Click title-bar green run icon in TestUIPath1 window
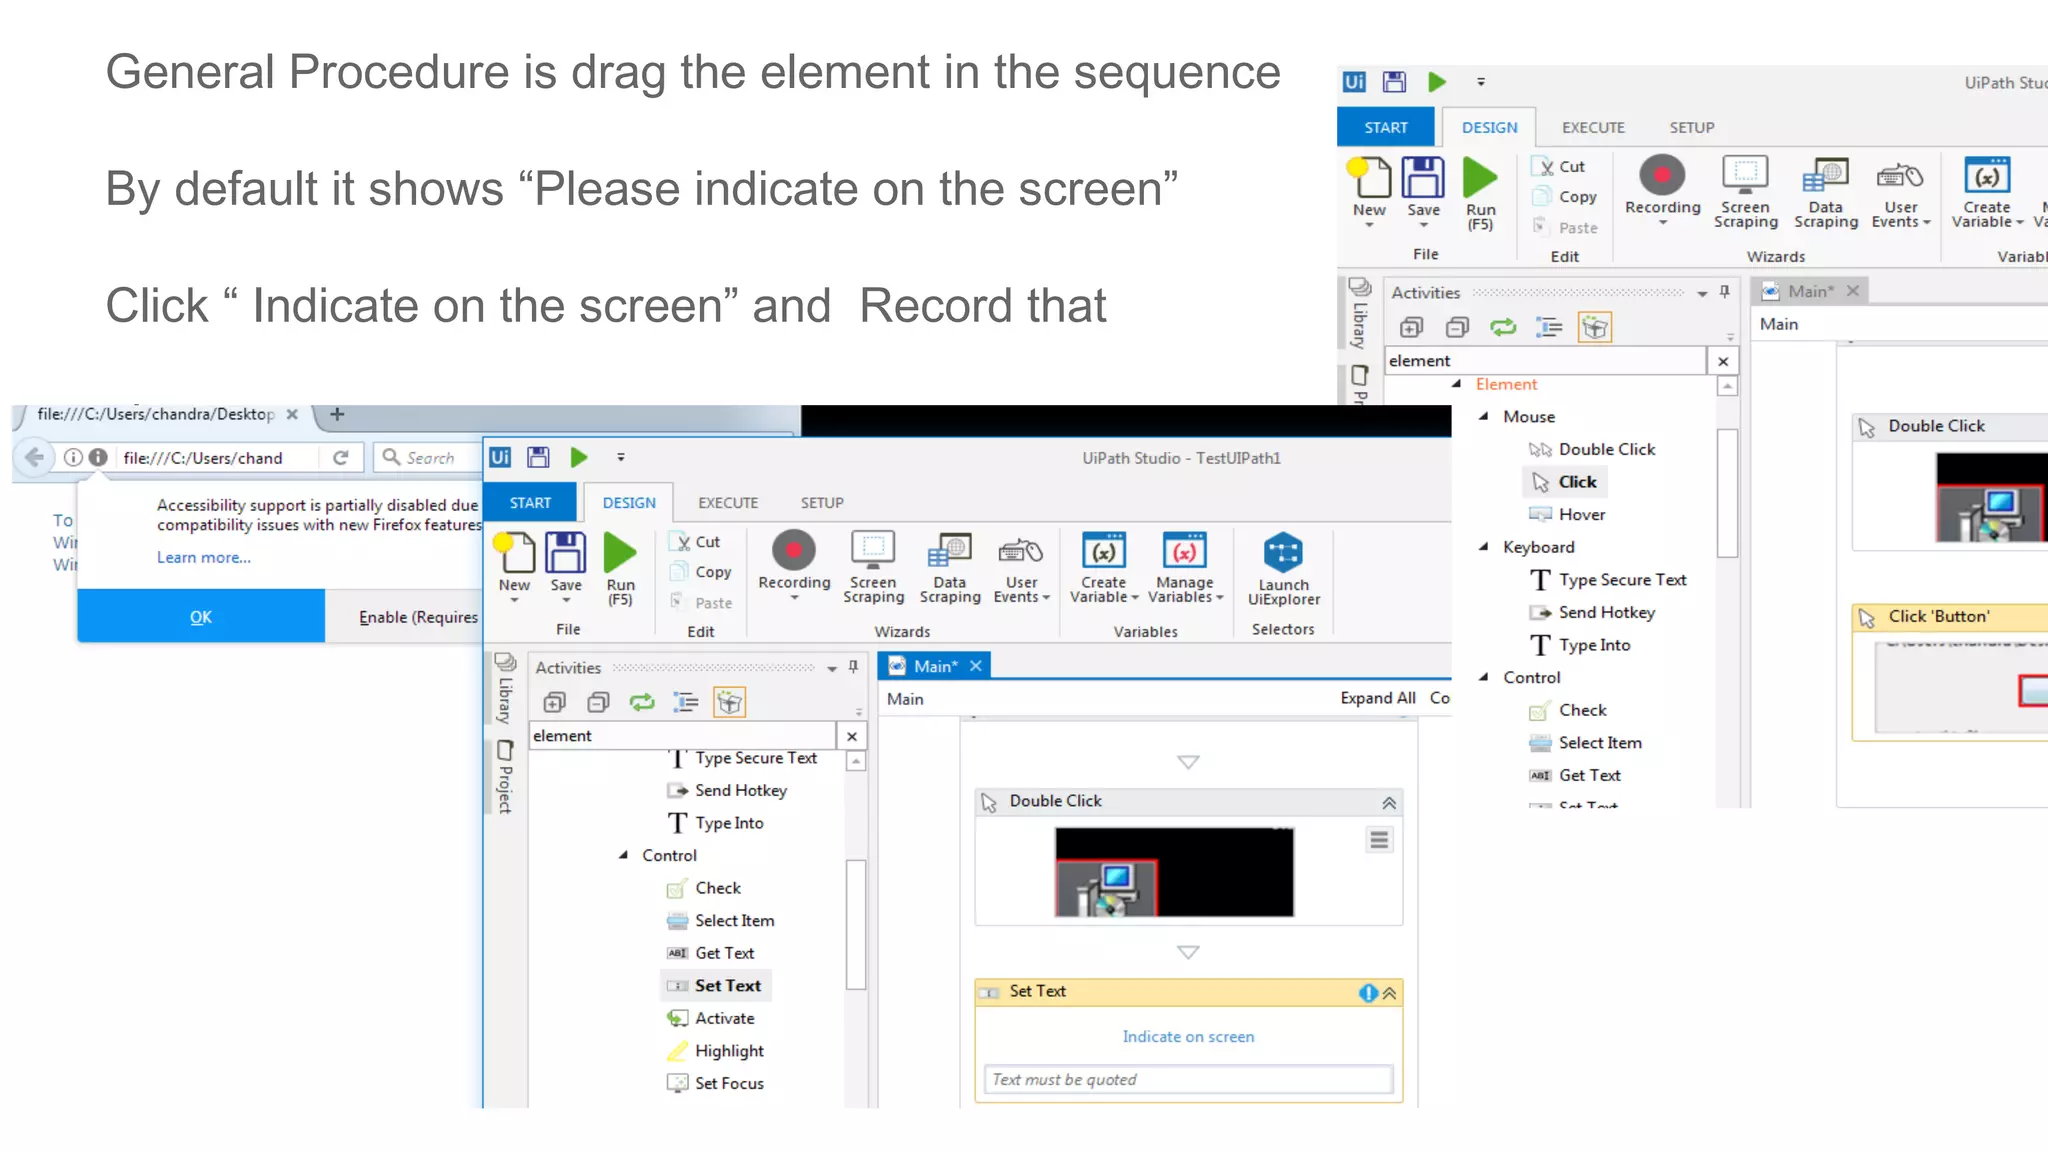Viewport: 2048px width, 1152px height. coord(579,457)
